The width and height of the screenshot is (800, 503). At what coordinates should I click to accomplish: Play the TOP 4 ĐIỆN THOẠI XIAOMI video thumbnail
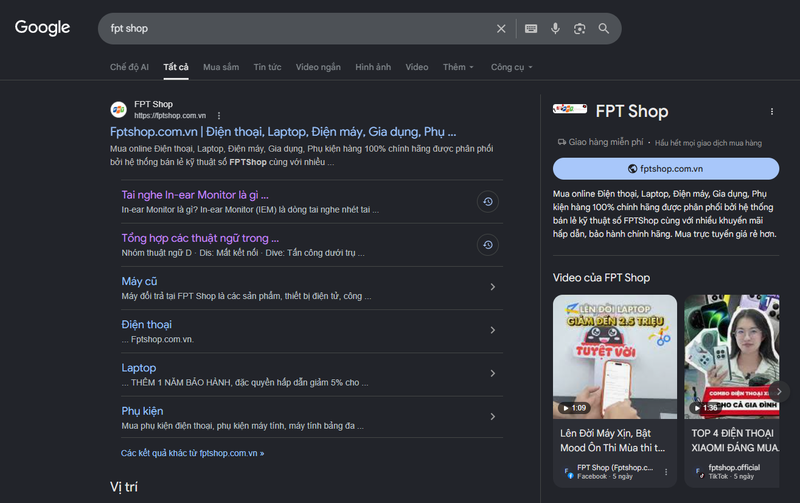point(732,357)
